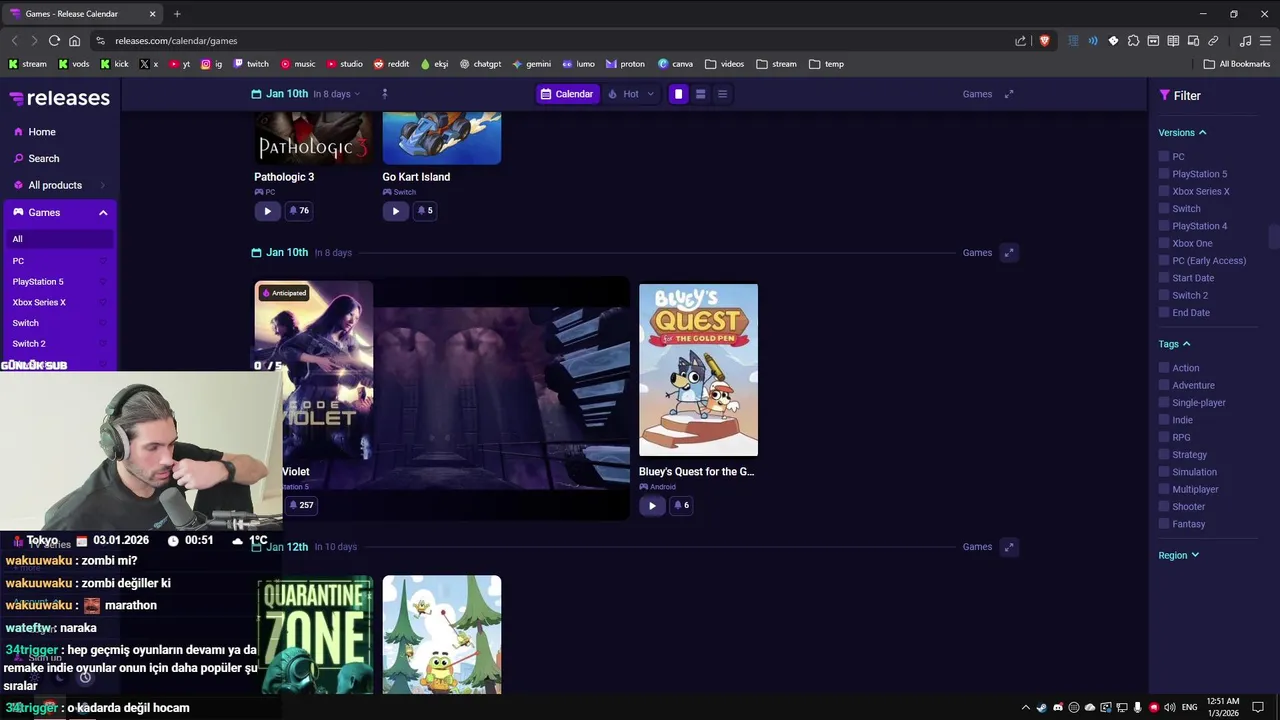1280x720 pixels.
Task: Click the address bar URL
Action: click(176, 41)
